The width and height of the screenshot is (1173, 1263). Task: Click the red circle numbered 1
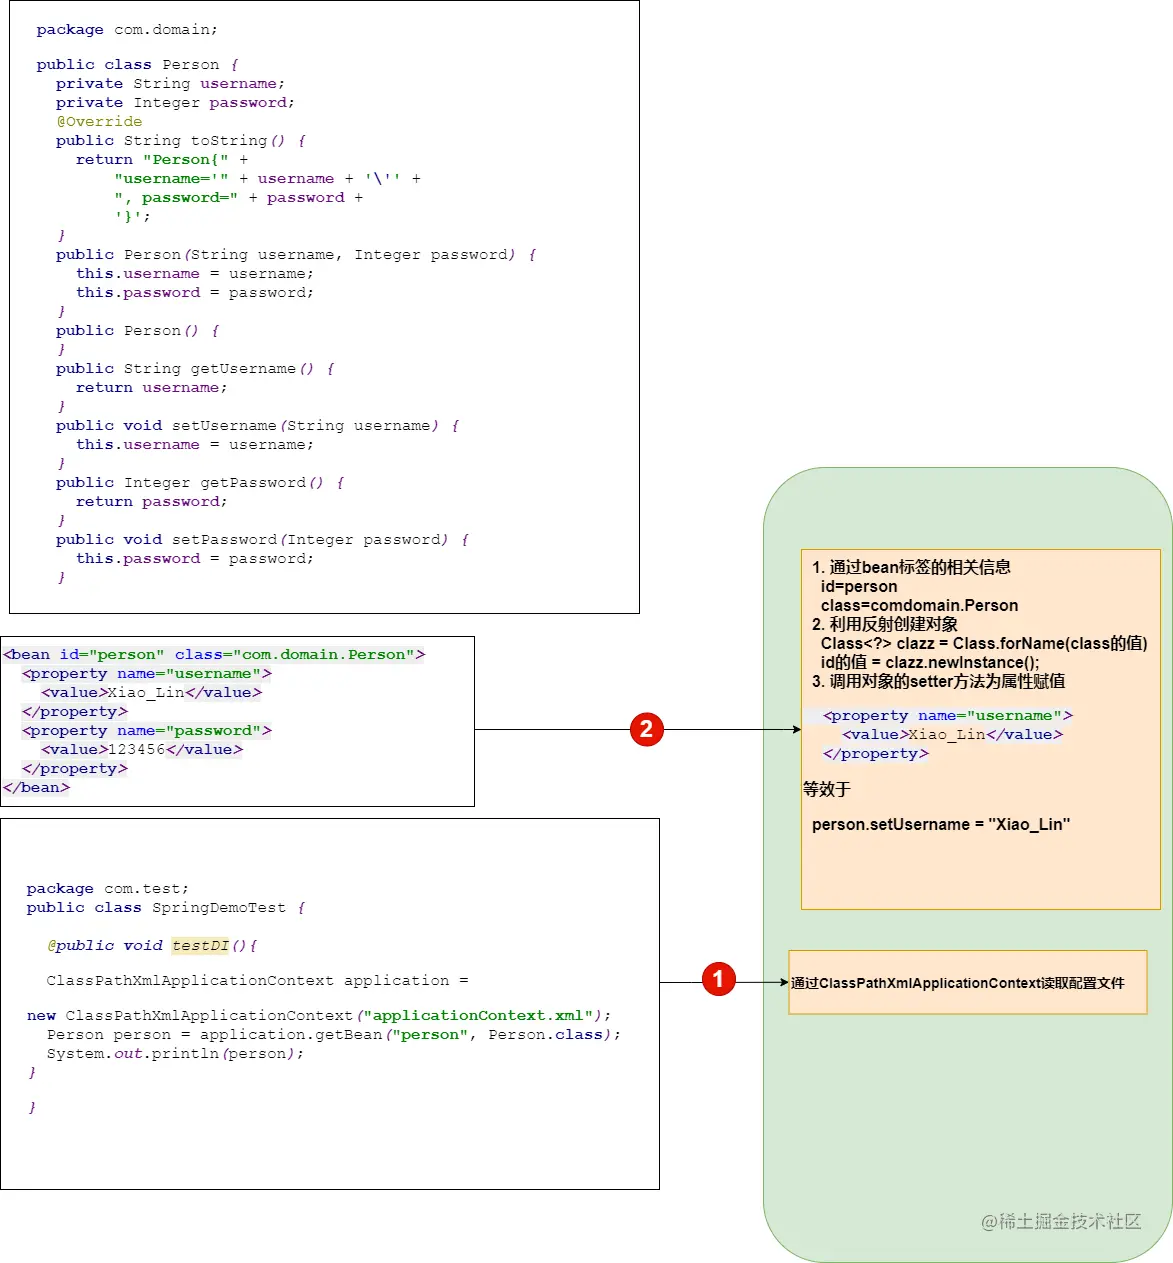click(718, 979)
